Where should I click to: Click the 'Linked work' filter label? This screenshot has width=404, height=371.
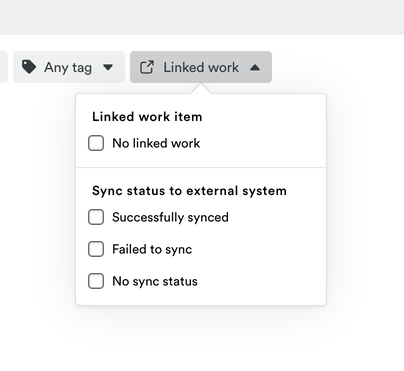click(x=201, y=67)
